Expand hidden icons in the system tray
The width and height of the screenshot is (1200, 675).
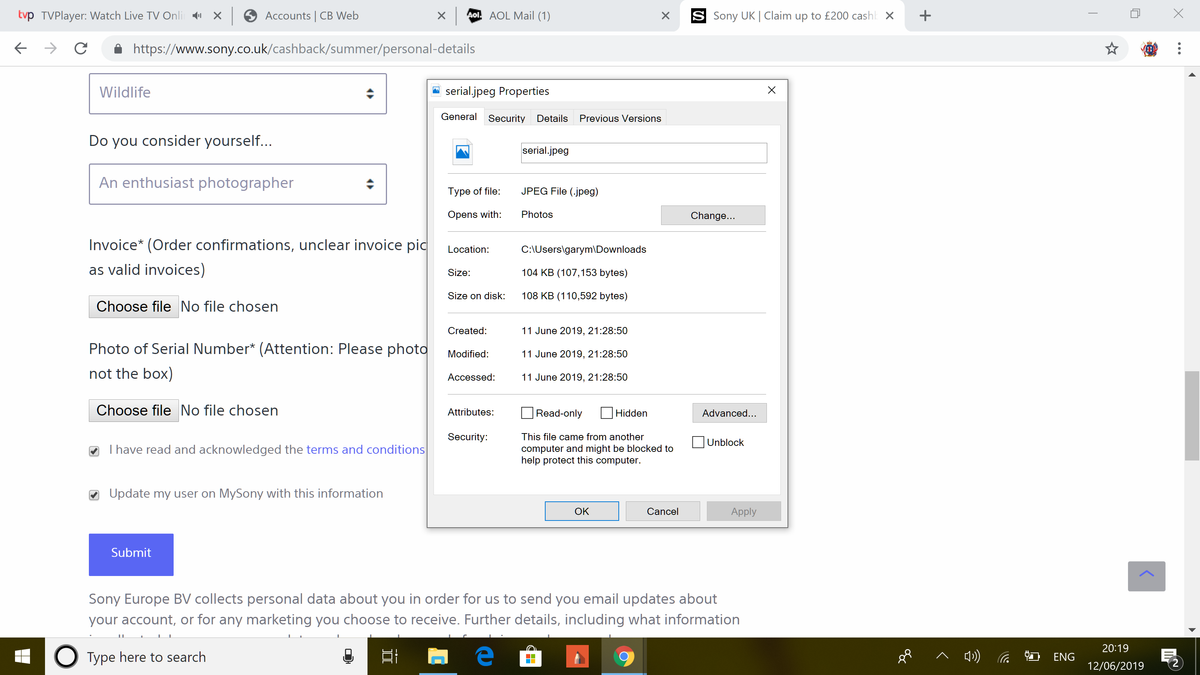tap(941, 656)
